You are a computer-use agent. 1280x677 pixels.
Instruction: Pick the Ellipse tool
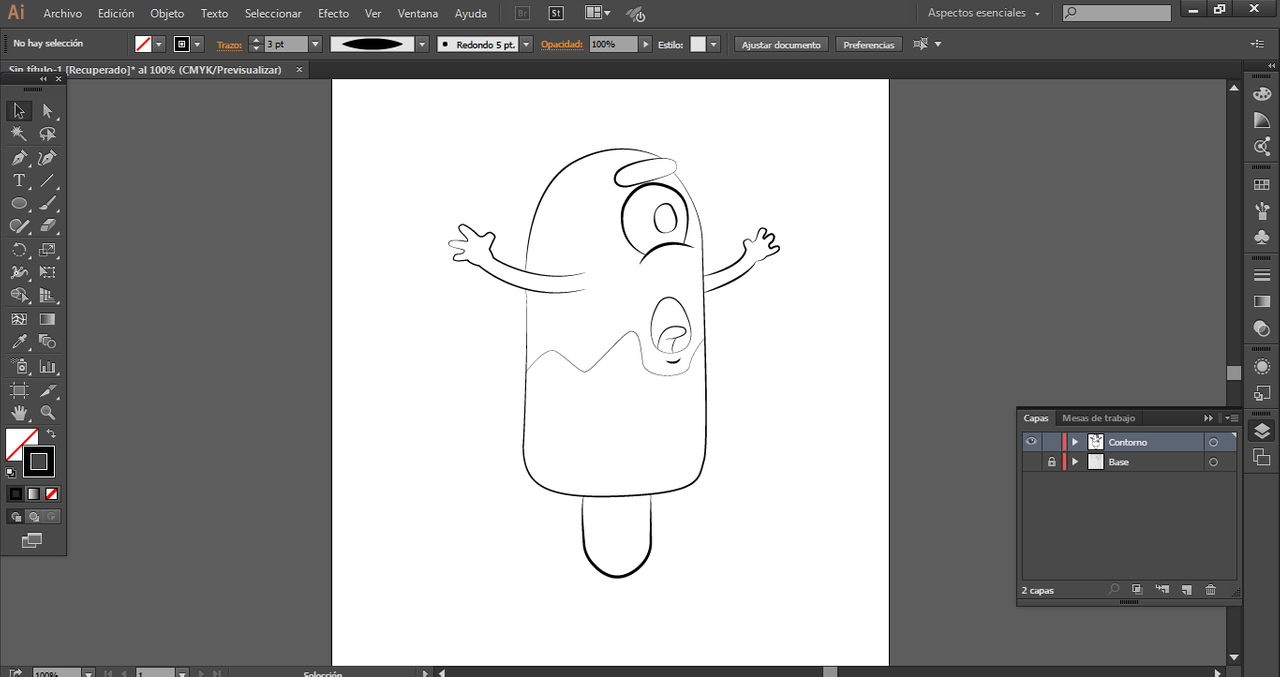point(19,204)
